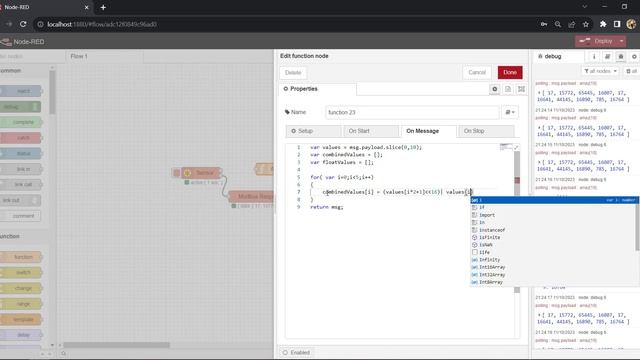Collapse the function palette category
The image size is (640, 360).
coord(24,236)
